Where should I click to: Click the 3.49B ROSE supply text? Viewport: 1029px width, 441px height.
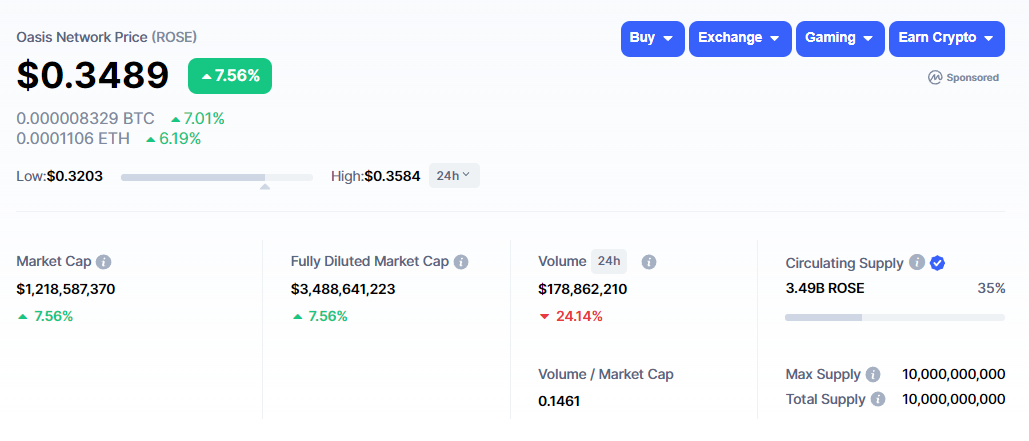click(x=825, y=288)
